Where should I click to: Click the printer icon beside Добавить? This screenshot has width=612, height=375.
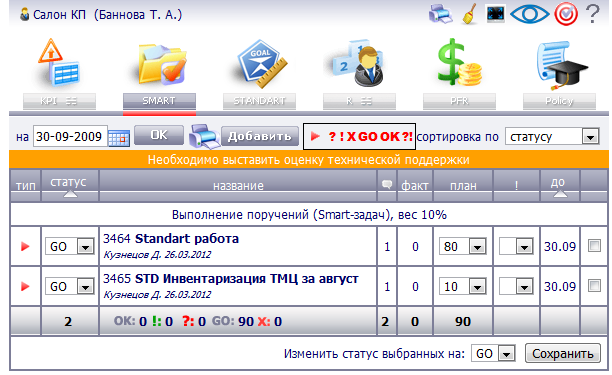coord(204,136)
